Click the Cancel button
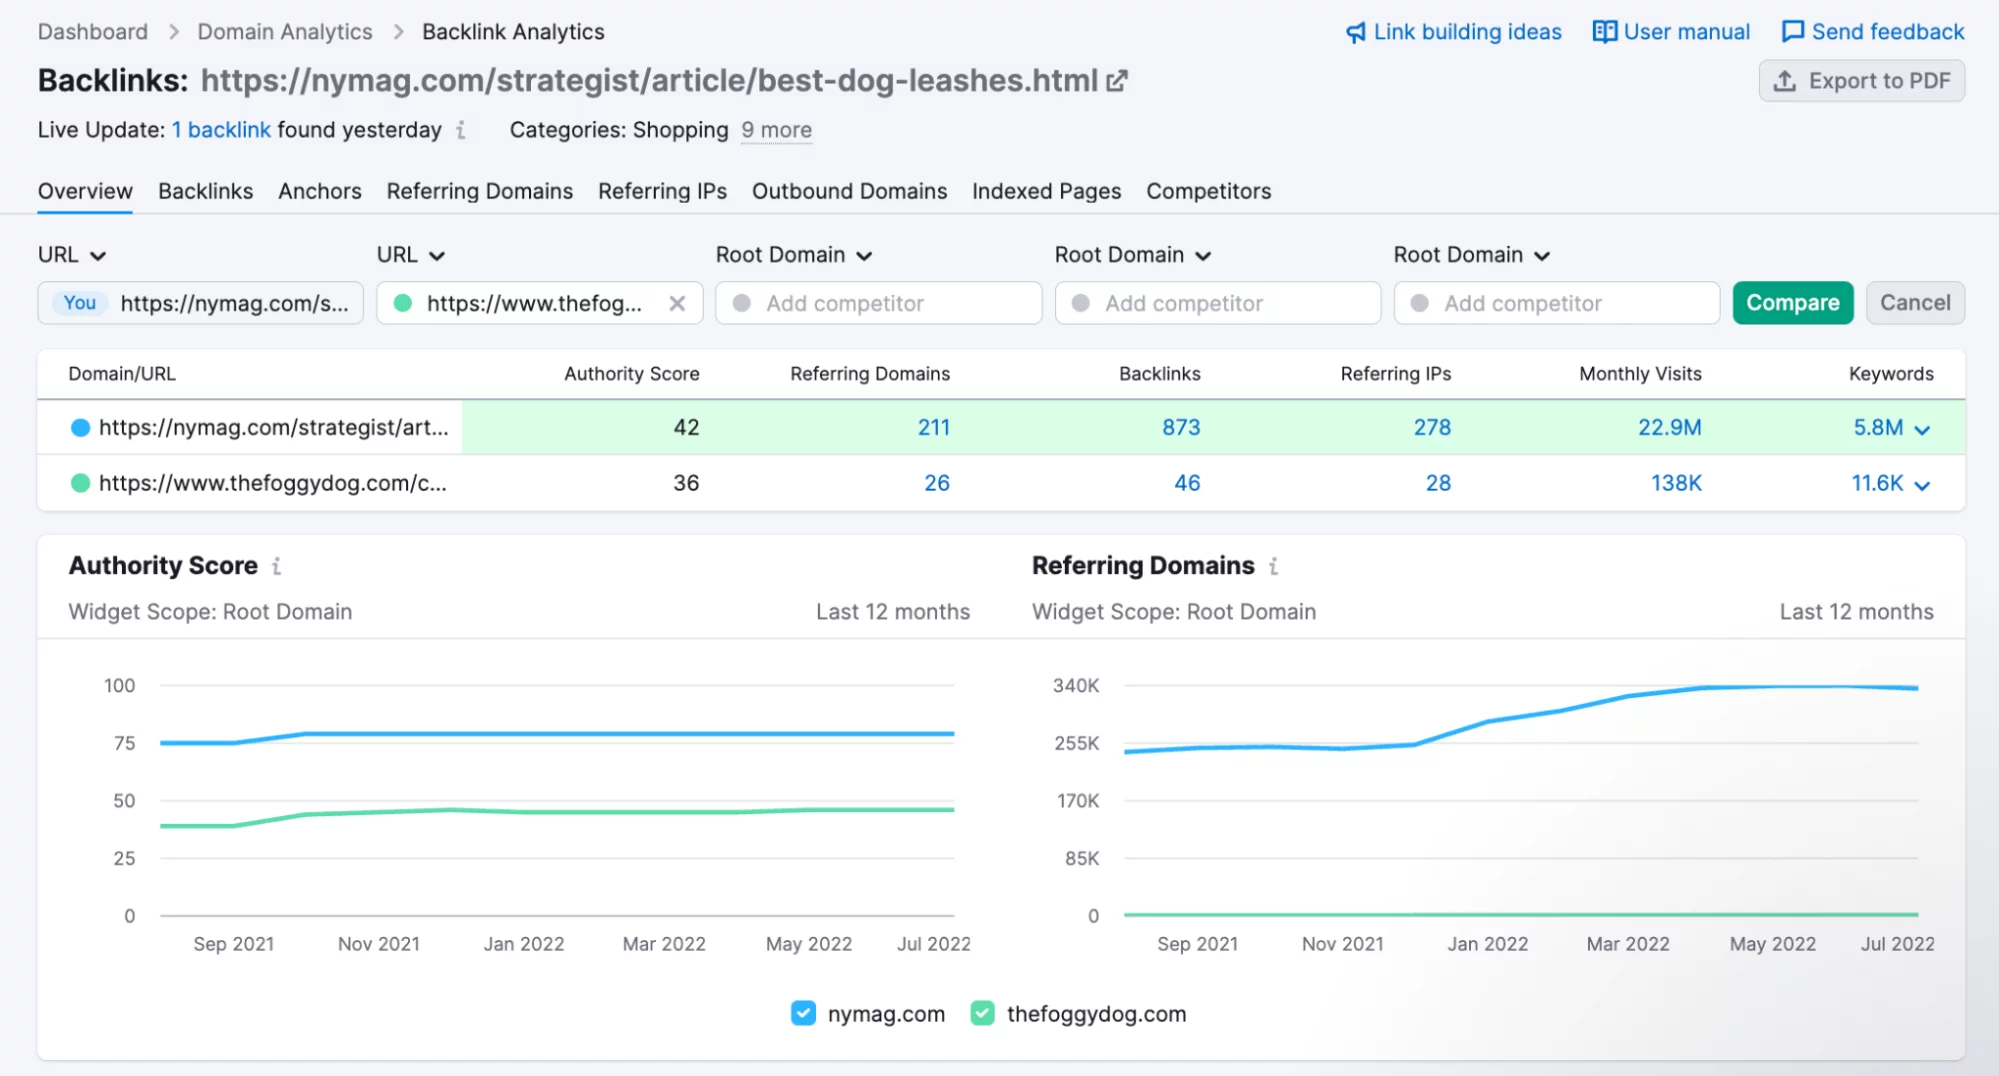1999x1076 pixels. point(1915,303)
